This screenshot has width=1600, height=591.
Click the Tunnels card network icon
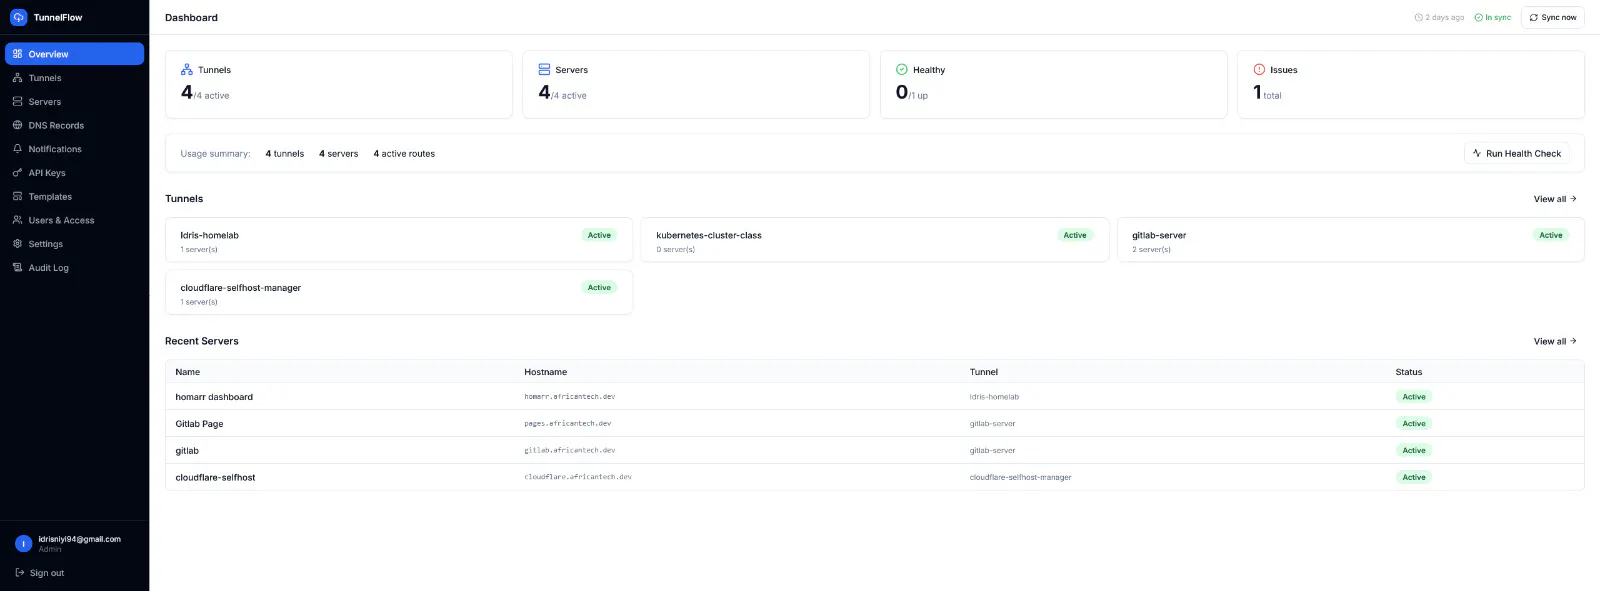[187, 70]
